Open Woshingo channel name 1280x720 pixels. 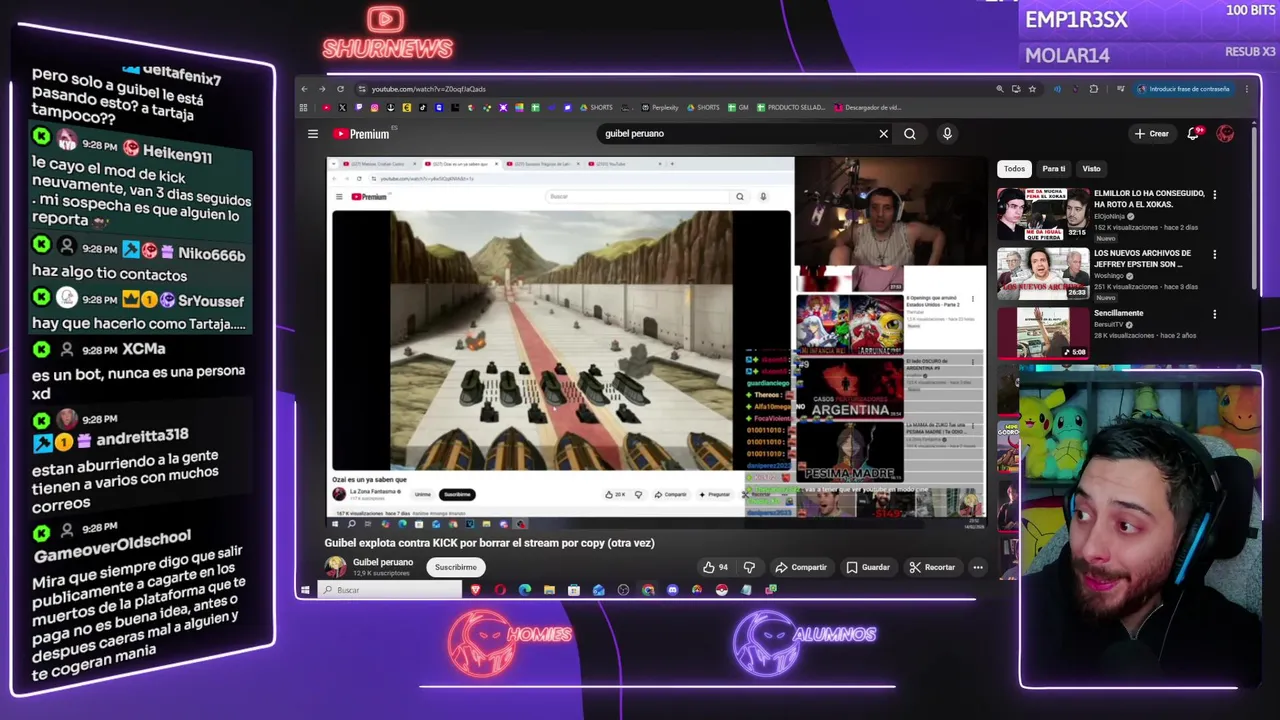(x=1109, y=275)
